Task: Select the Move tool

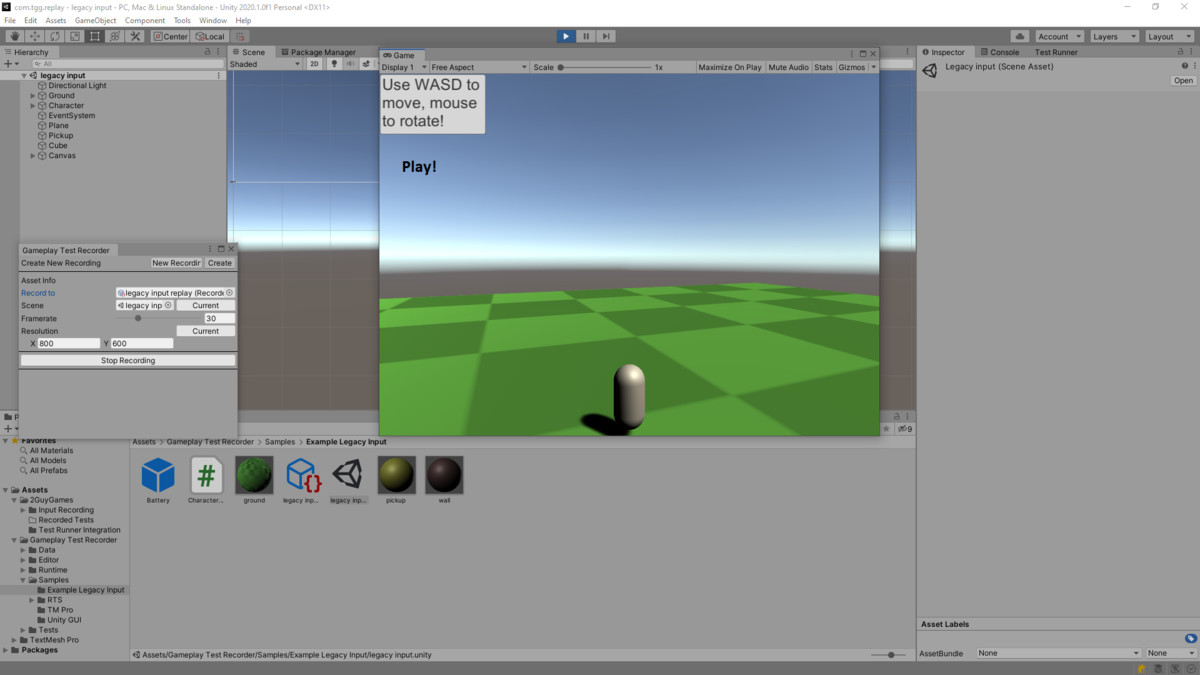Action: 33,36
